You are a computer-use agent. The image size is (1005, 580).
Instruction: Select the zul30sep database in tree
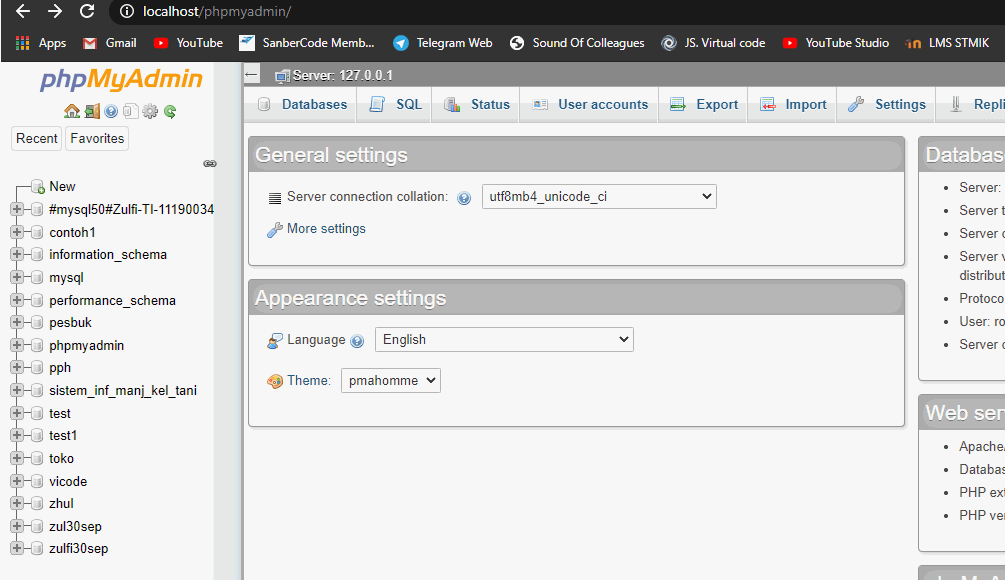click(75, 527)
